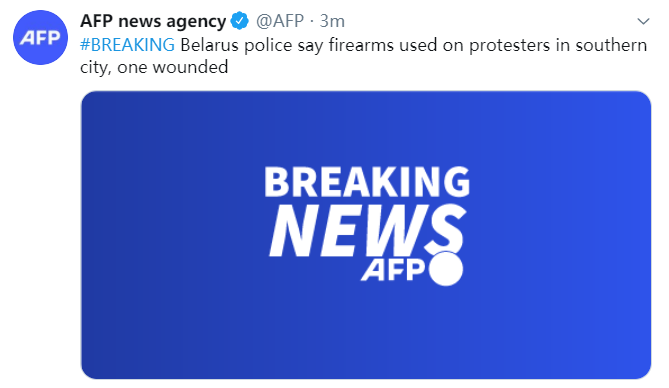This screenshot has height=388, width=669.
Task: Open the @AFP handle link
Action: [280, 21]
